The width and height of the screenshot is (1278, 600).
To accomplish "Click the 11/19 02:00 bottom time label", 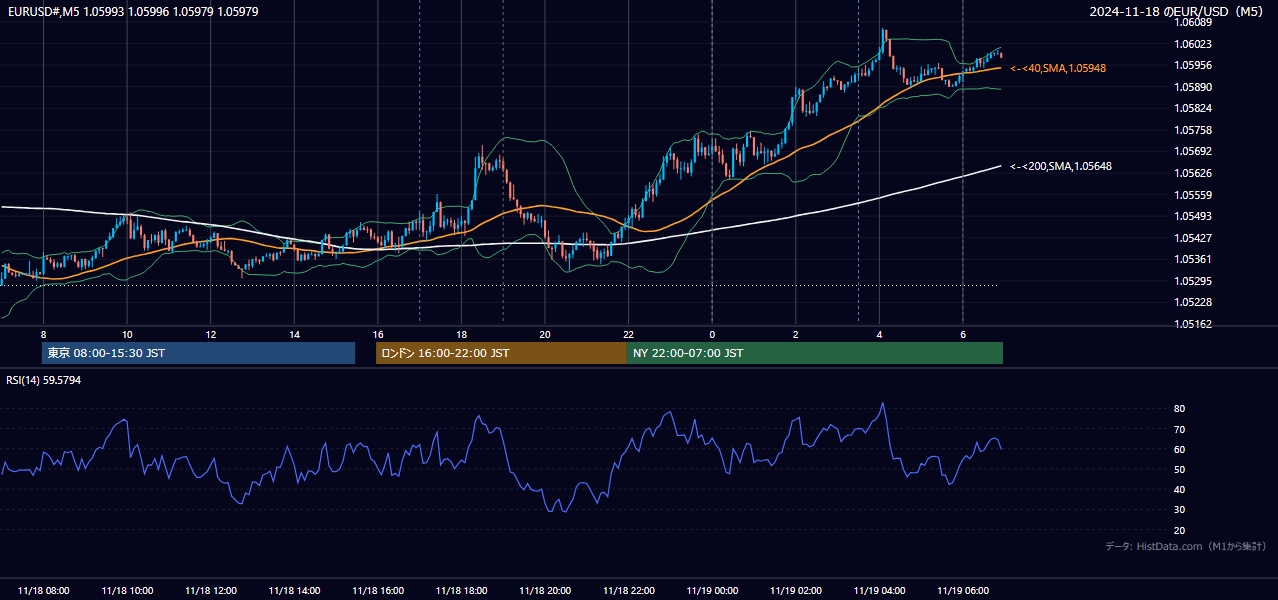I will point(796,591).
